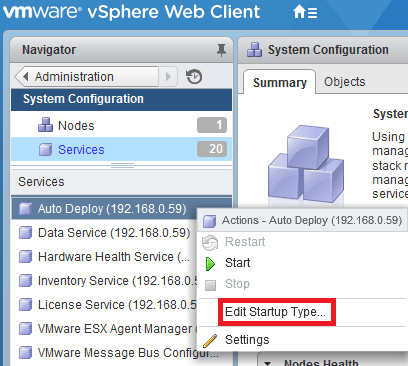The width and height of the screenshot is (408, 366).
Task: Click the VMware Message Bus cube icon
Action: coord(25,353)
